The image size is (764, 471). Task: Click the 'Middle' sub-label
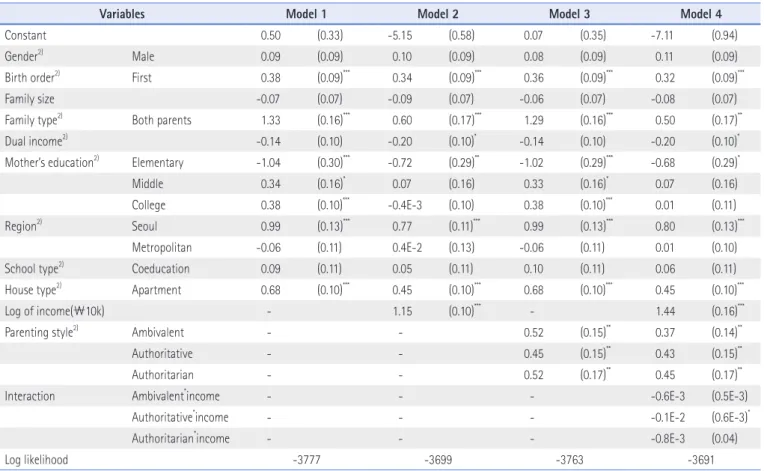[147, 184]
